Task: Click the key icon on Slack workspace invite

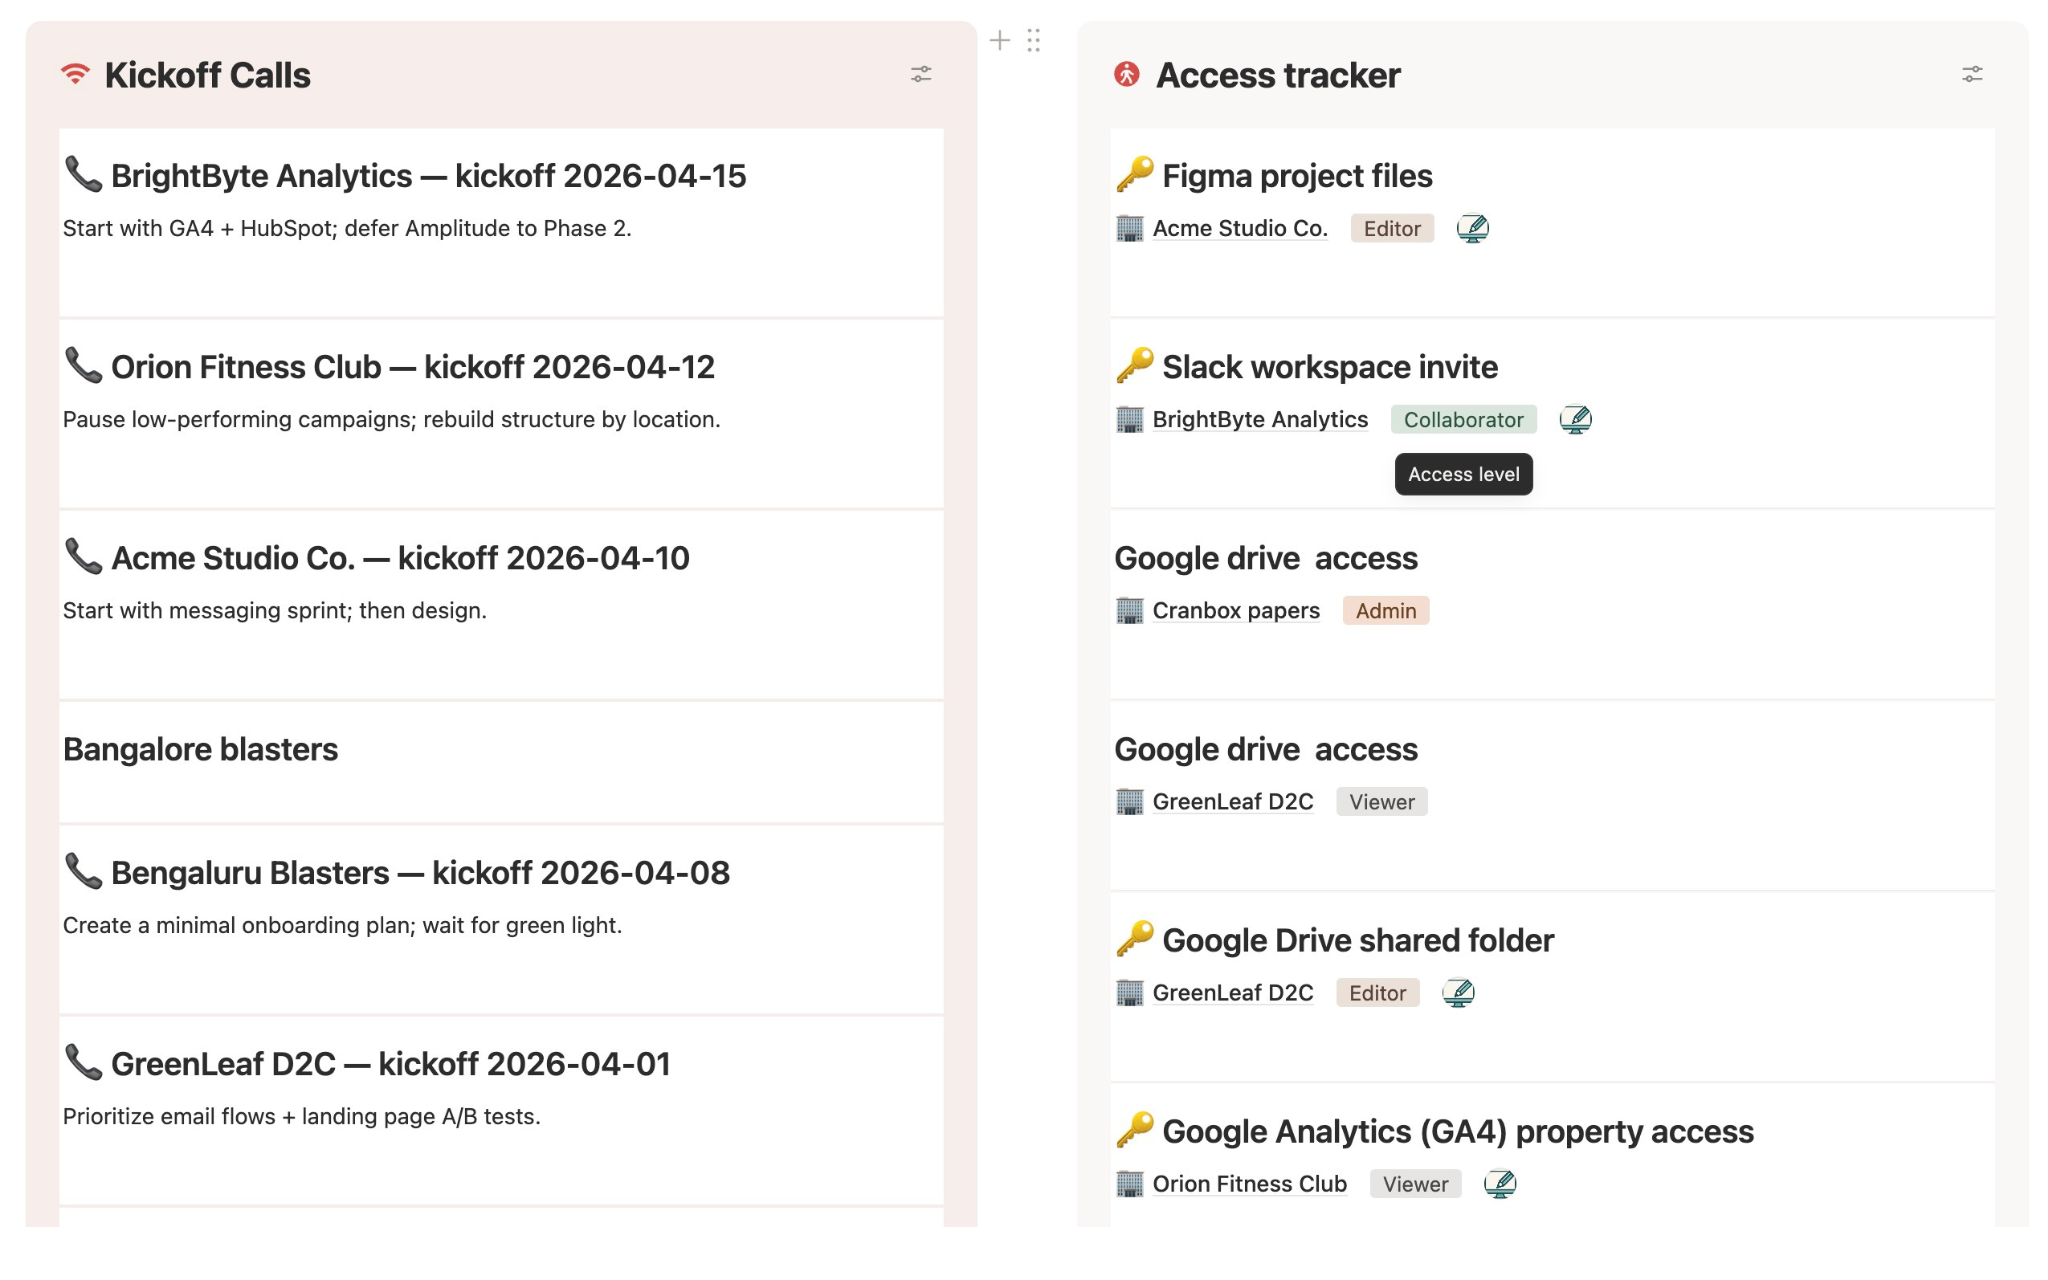Action: (x=1134, y=365)
